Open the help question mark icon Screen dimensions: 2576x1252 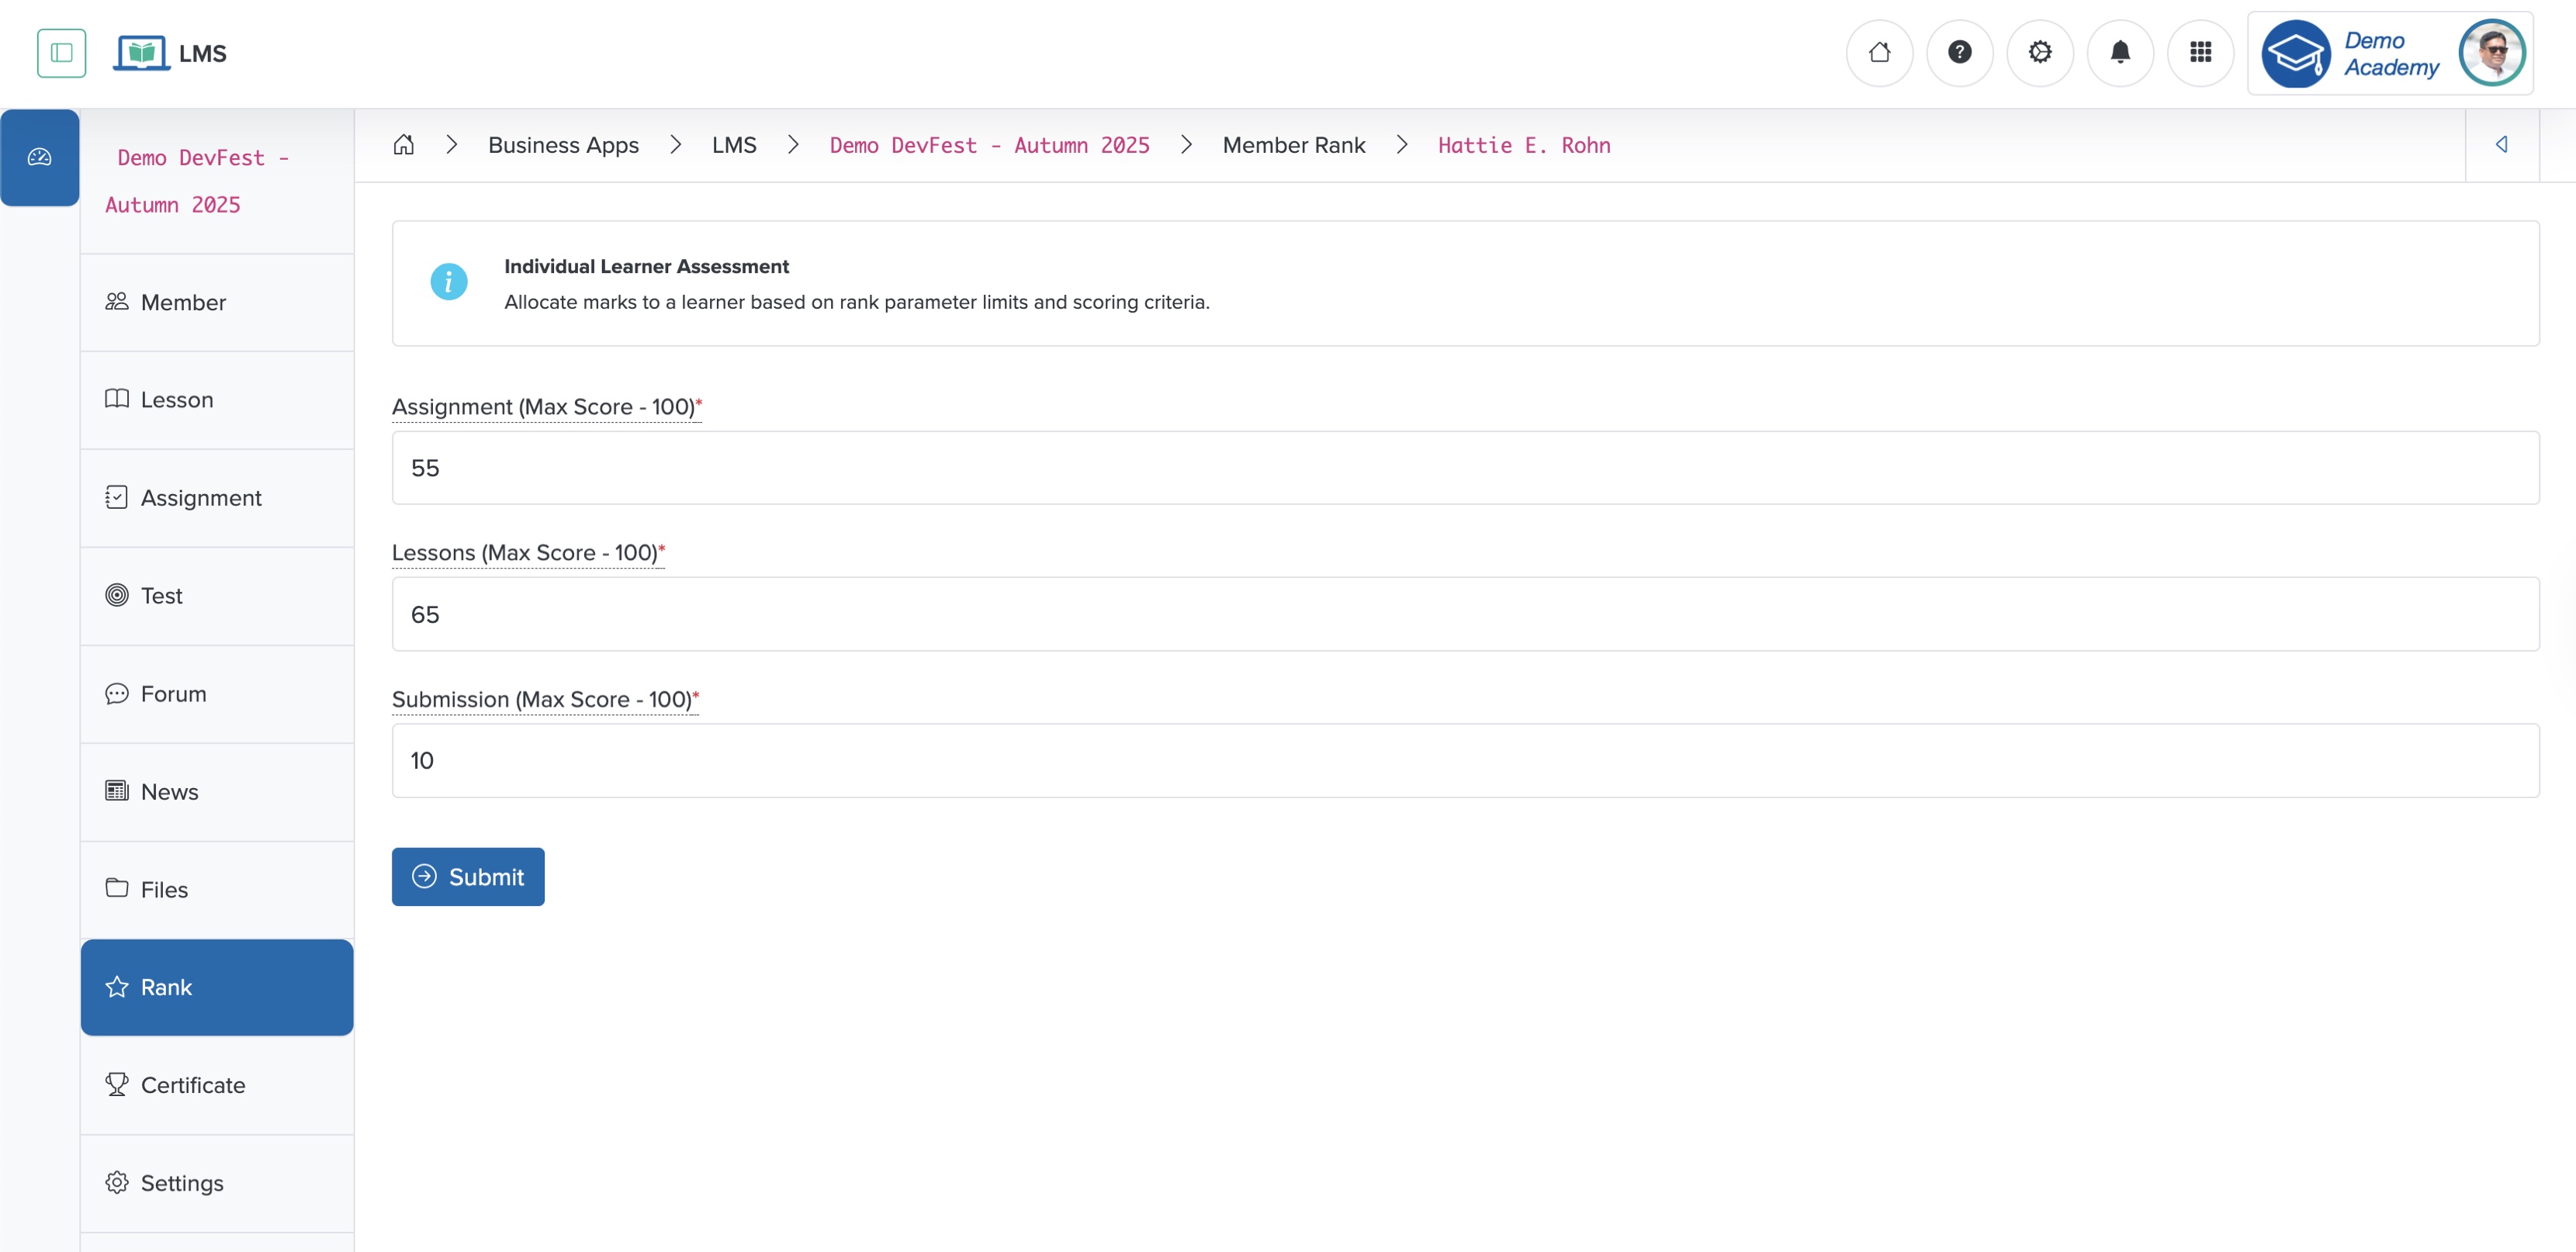click(1959, 53)
